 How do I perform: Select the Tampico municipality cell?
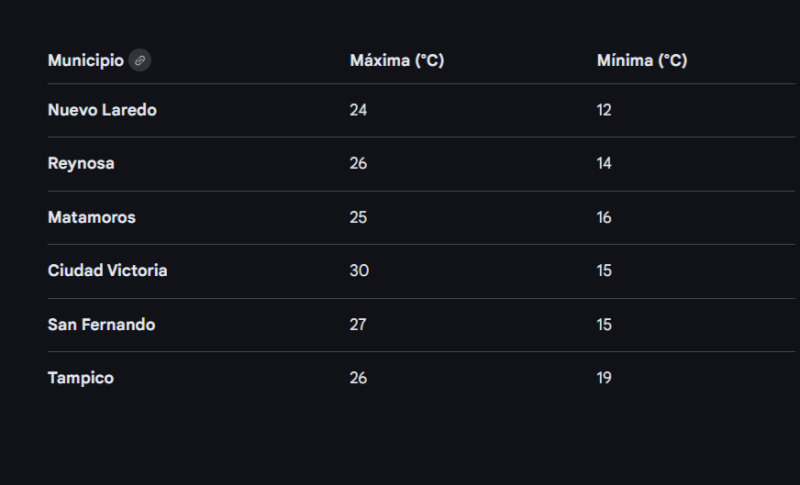81,378
